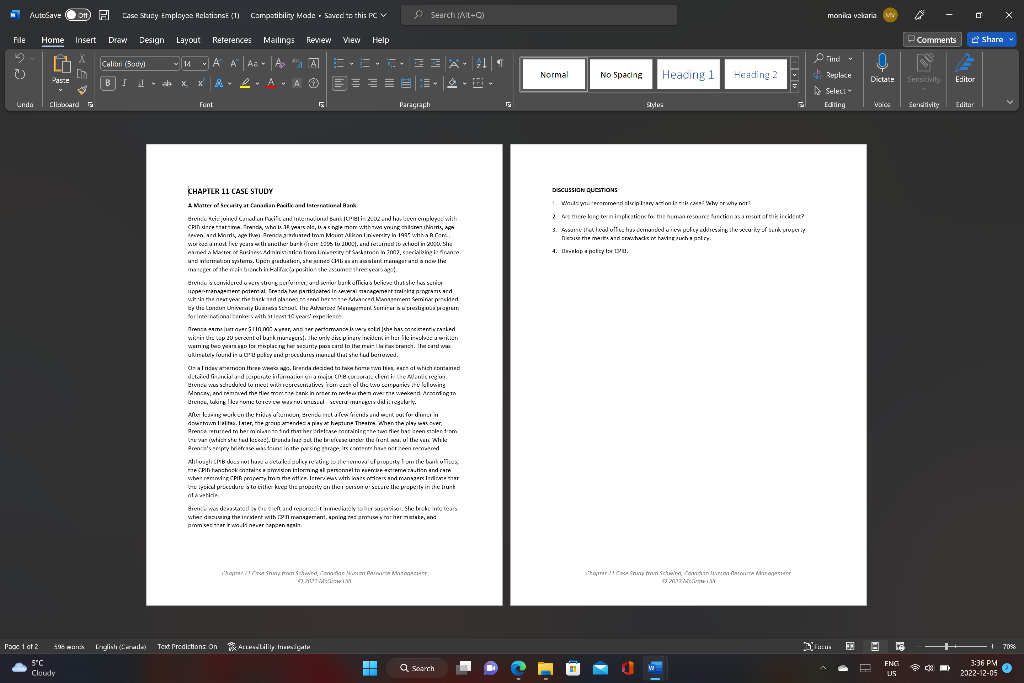Select the Format Painter tool
Screen dimensions: 1024x683
click(82, 91)
